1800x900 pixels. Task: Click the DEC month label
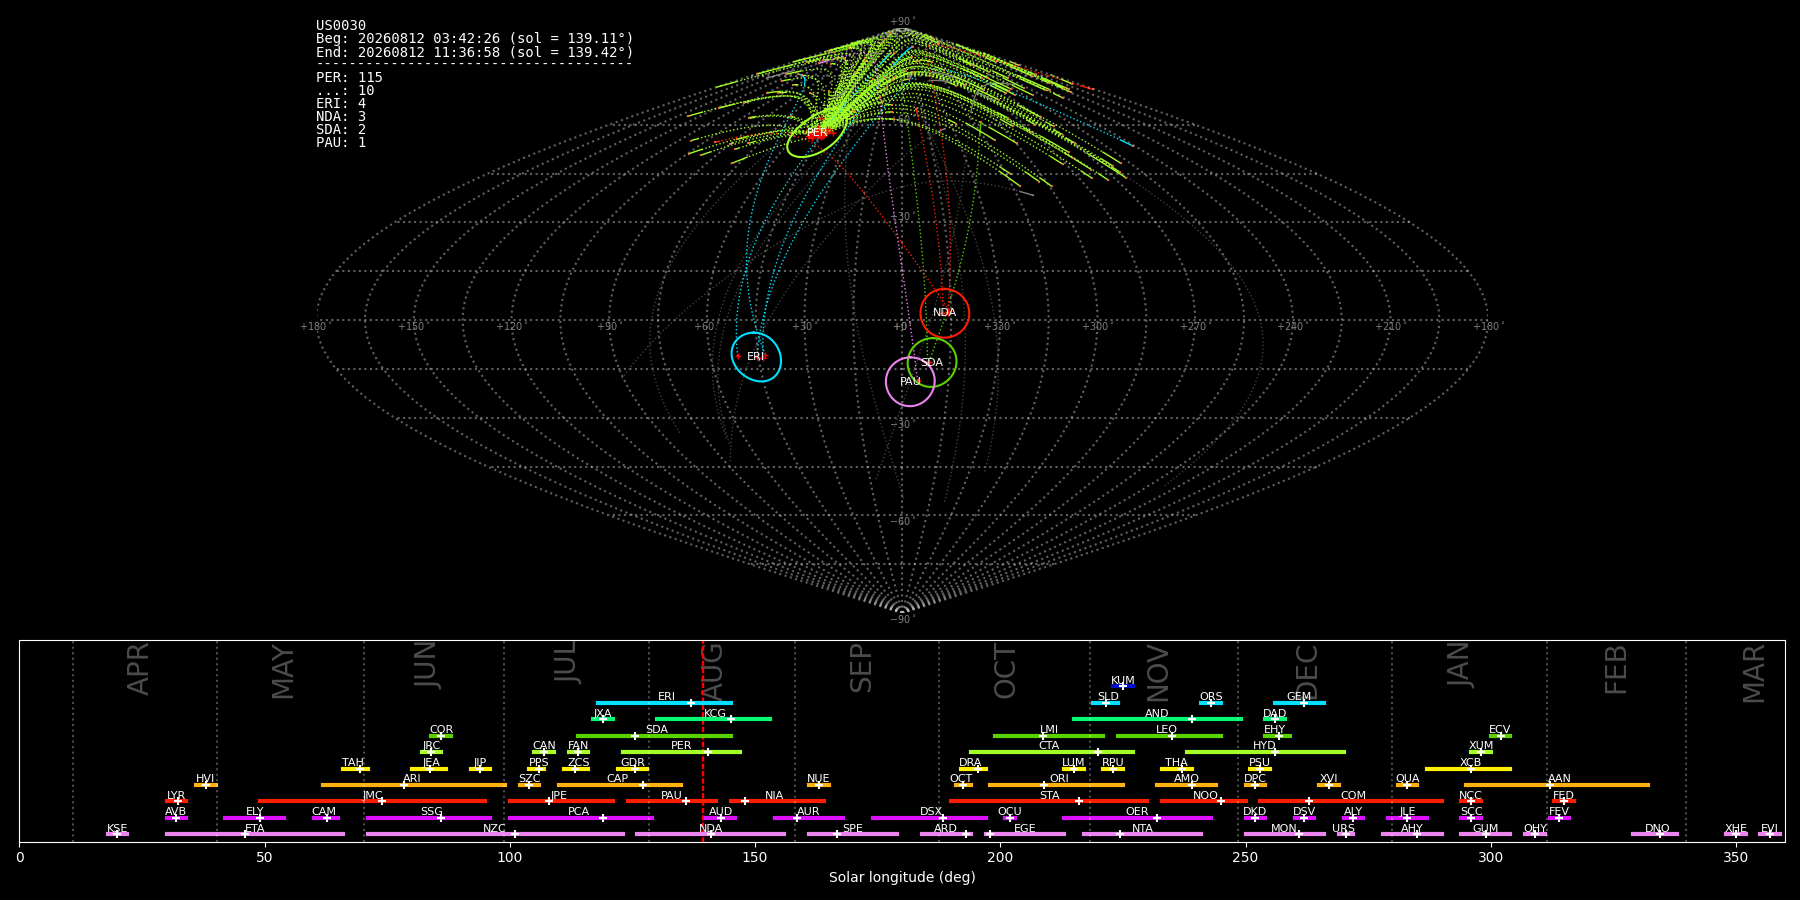(1307, 671)
